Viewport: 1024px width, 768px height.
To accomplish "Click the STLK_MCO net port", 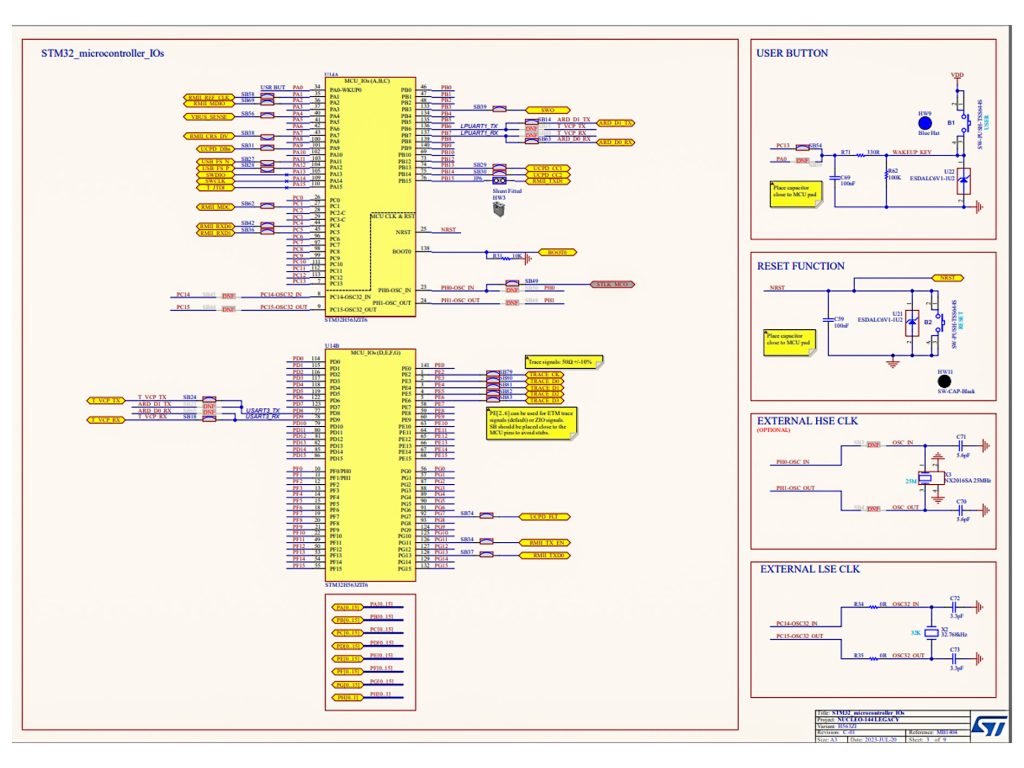I will click(x=612, y=284).
